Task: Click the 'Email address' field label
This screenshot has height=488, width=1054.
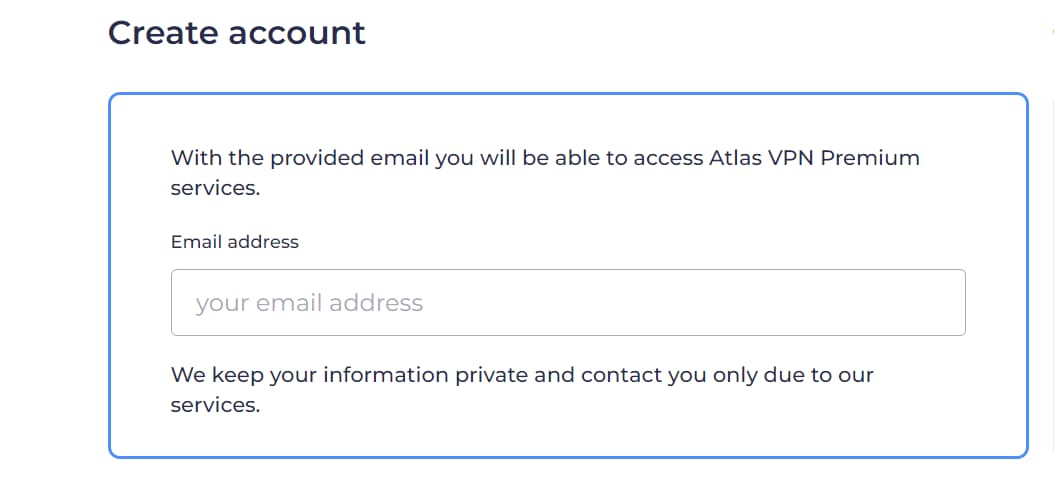Action: point(234,242)
